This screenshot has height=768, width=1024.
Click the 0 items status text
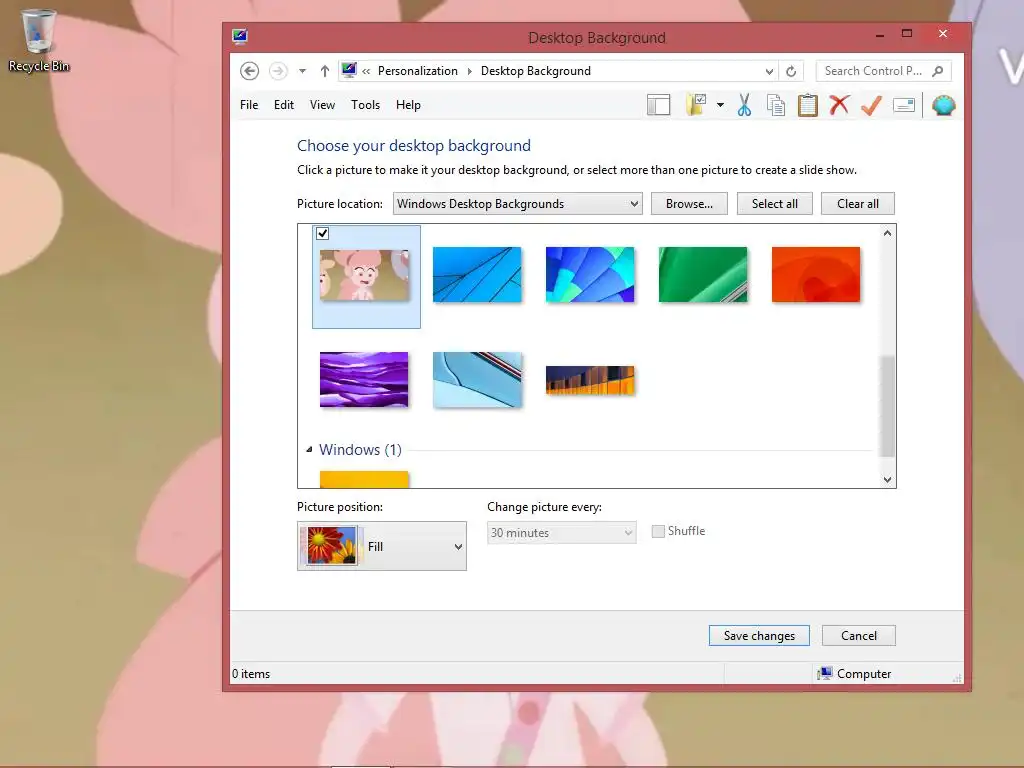[x=251, y=673]
